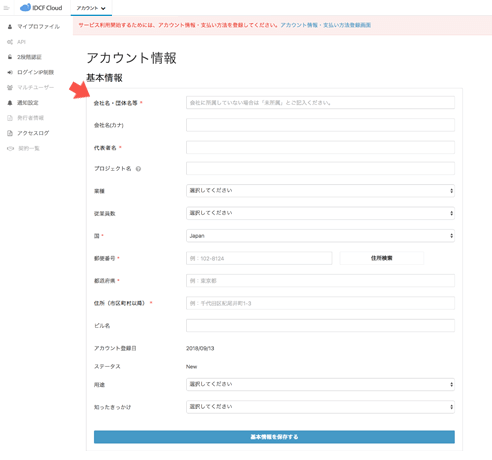The image size is (492, 460).
Task: Open the 知ったきっかけ dropdown
Action: [320, 407]
